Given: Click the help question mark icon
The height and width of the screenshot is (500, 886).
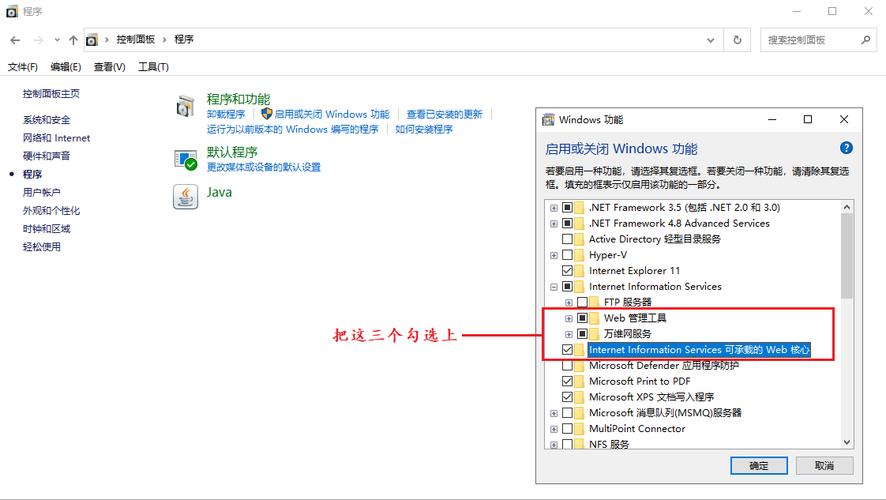Looking at the screenshot, I should point(846,148).
